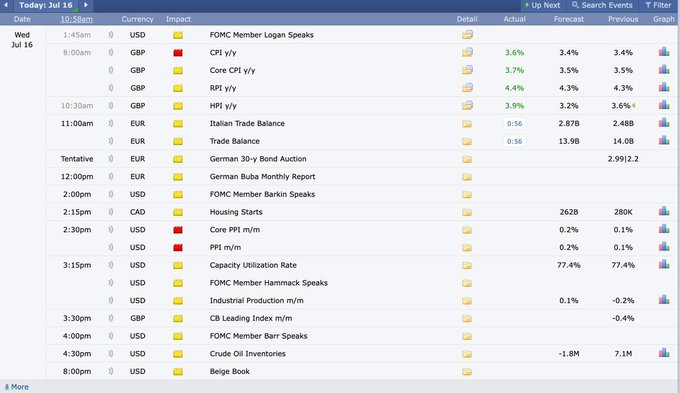
Task: Open detail folder for Core PPI m/m
Action: (x=467, y=230)
